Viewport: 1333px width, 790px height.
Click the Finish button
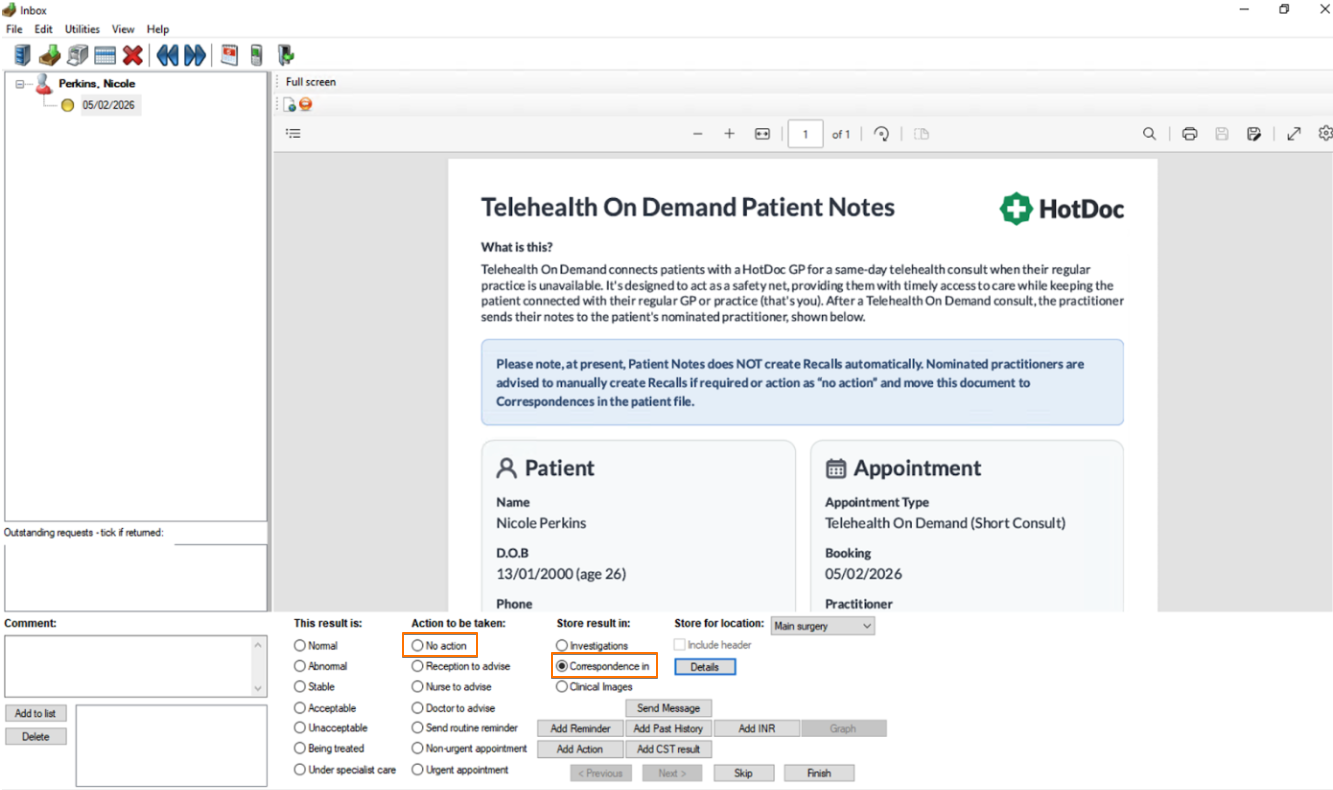pyautogui.click(x=819, y=773)
